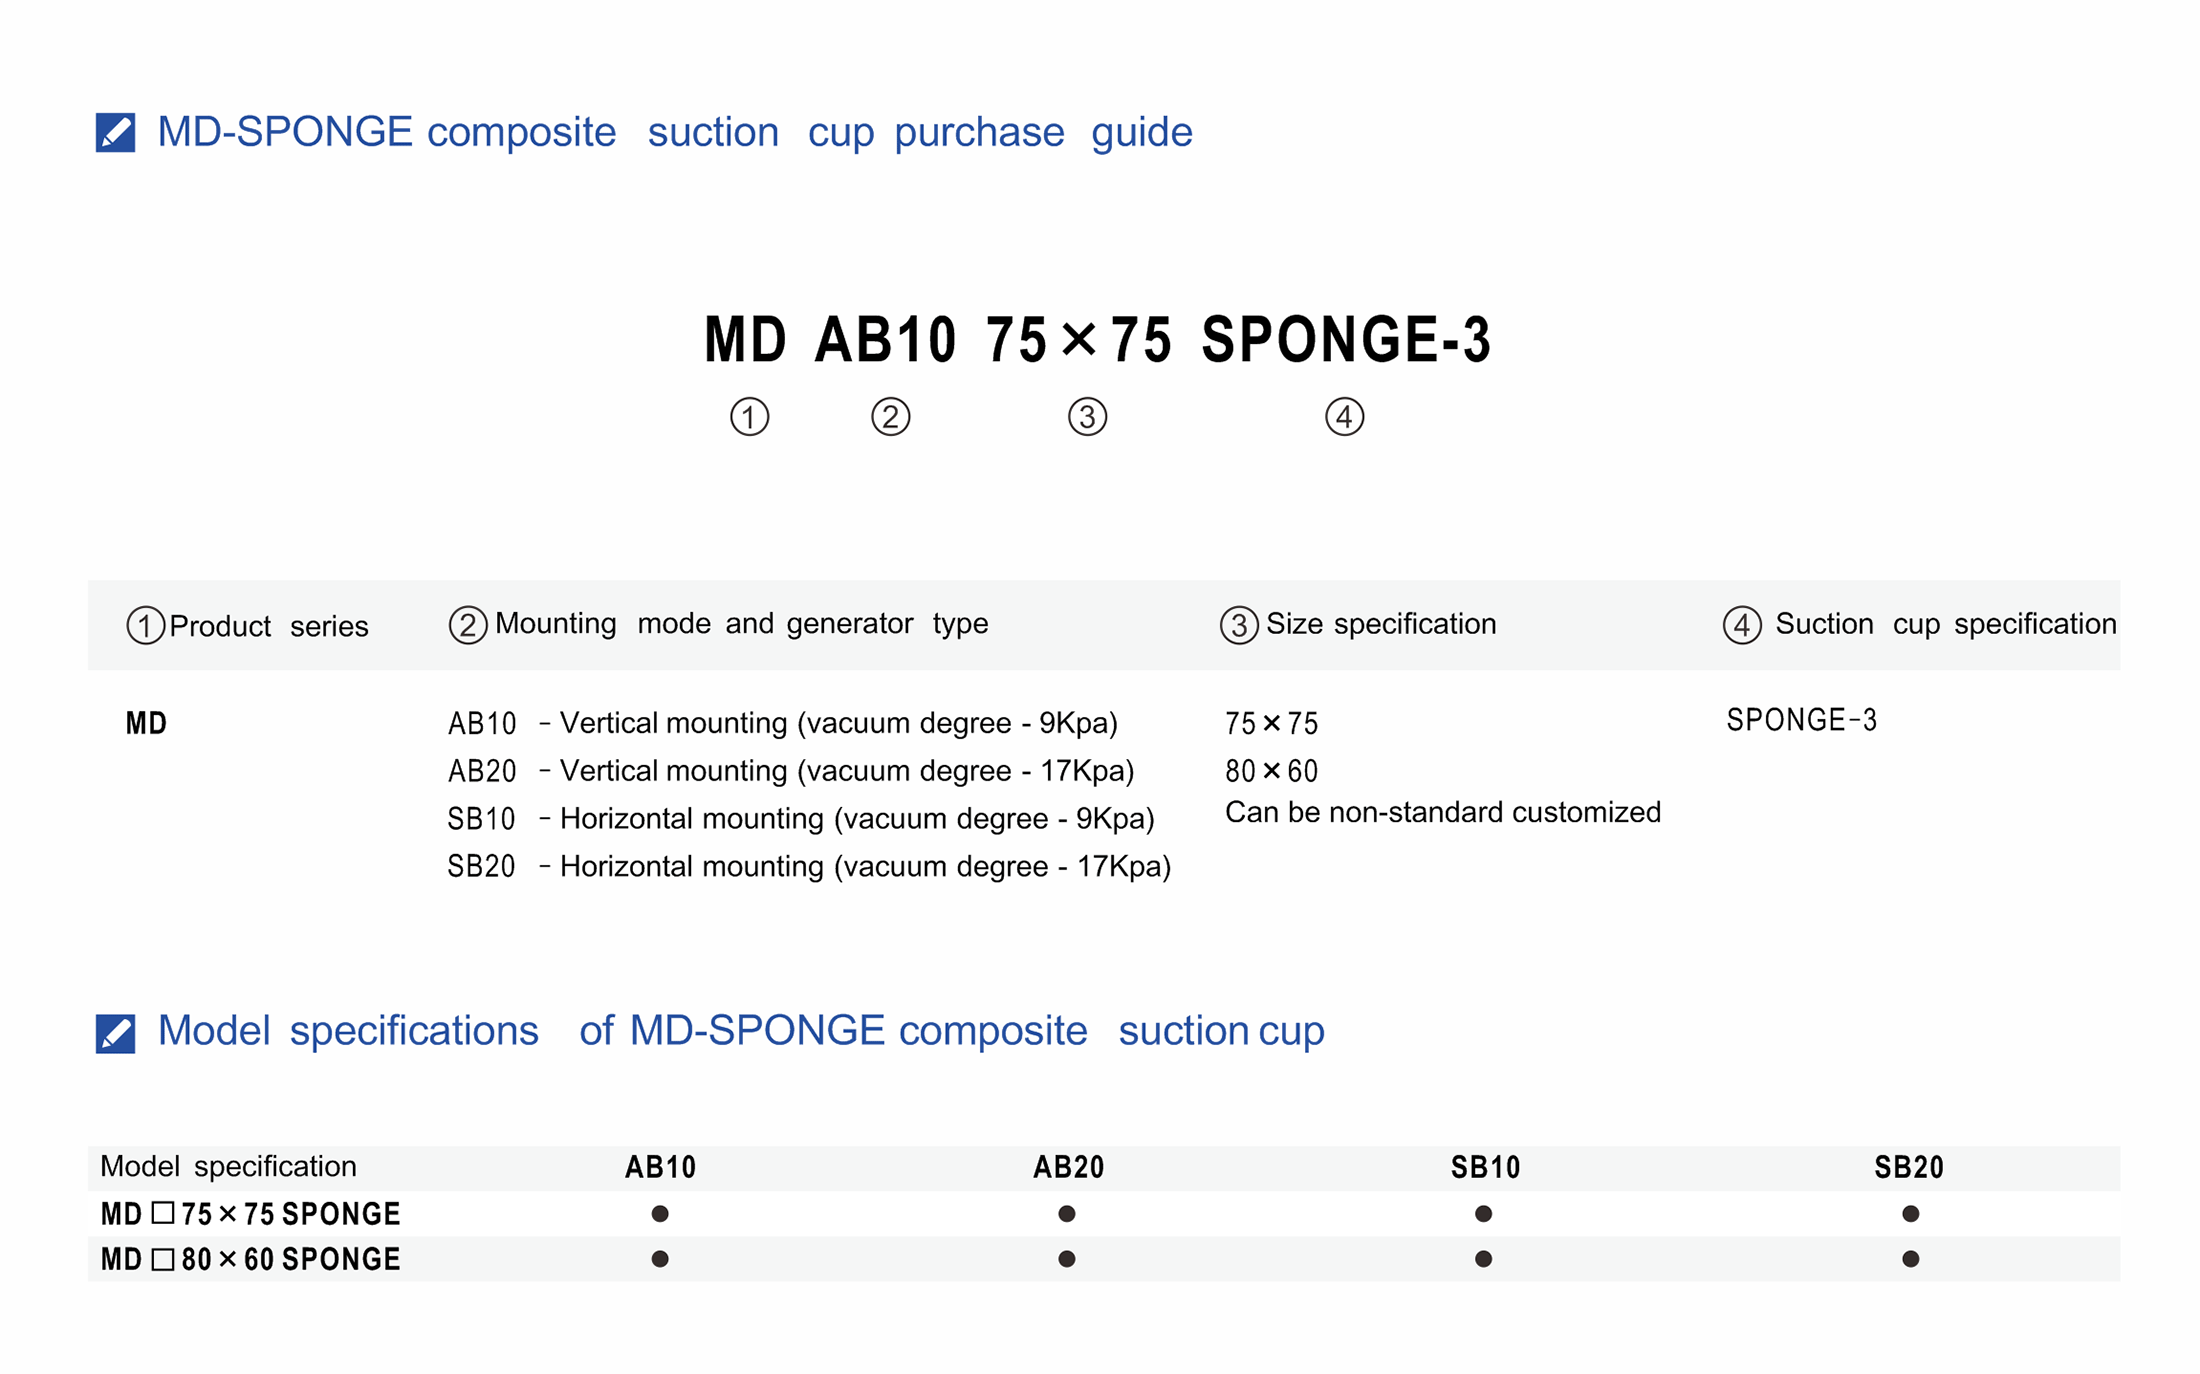The height and width of the screenshot is (1374, 2200).
Task: Click circled number 4 under SPONGE-3 code
Action: coord(1344,417)
